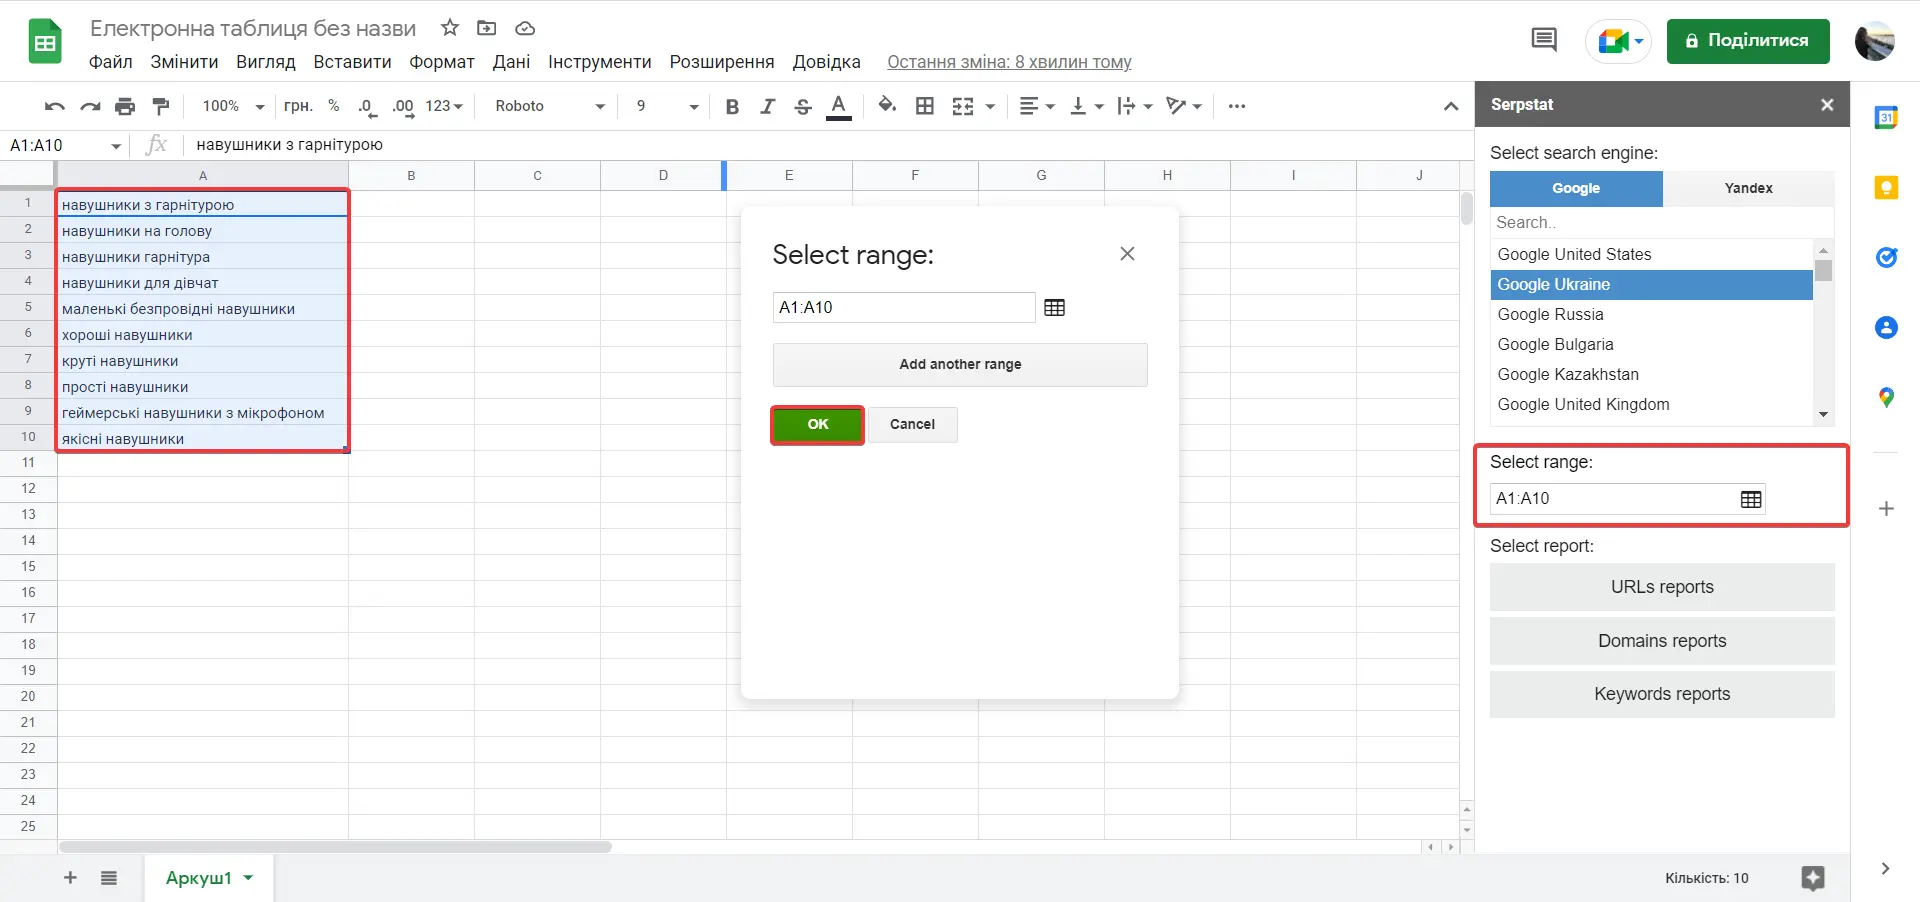This screenshot has height=902, width=1920.
Task: Click the grid icon in the dialog's range field
Action: (1054, 308)
